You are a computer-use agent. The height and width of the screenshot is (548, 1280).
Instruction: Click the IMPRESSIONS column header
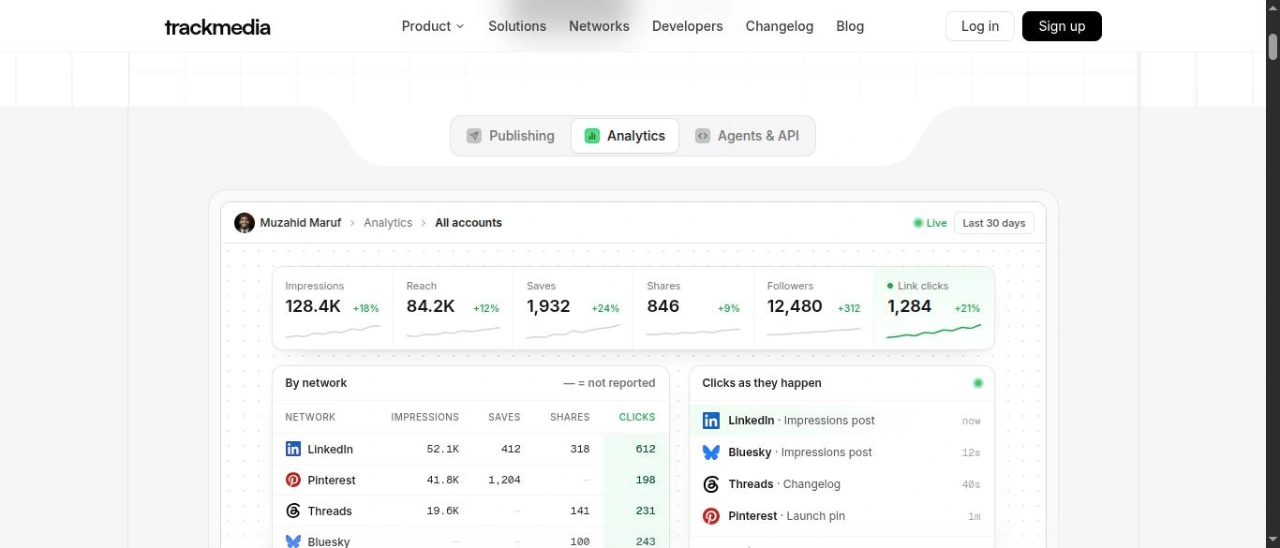425,417
